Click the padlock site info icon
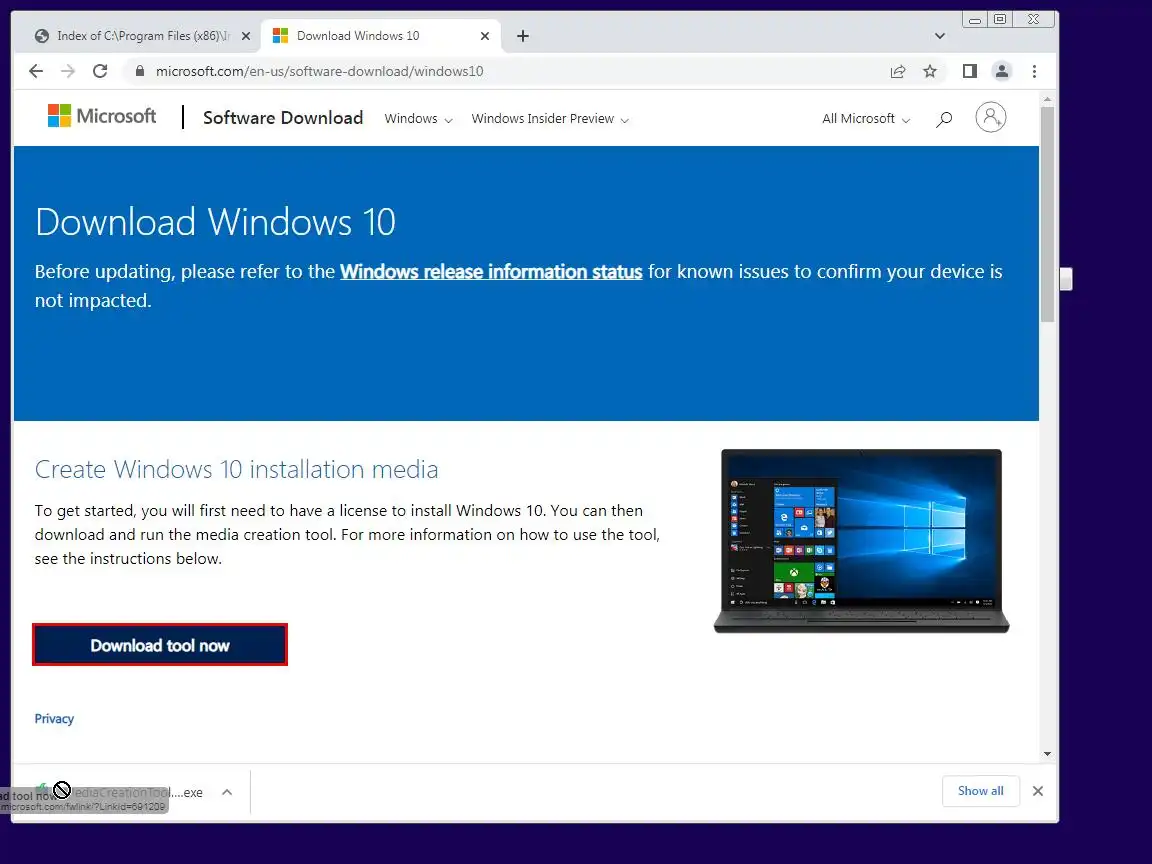The height and width of the screenshot is (864, 1152). coord(140,71)
